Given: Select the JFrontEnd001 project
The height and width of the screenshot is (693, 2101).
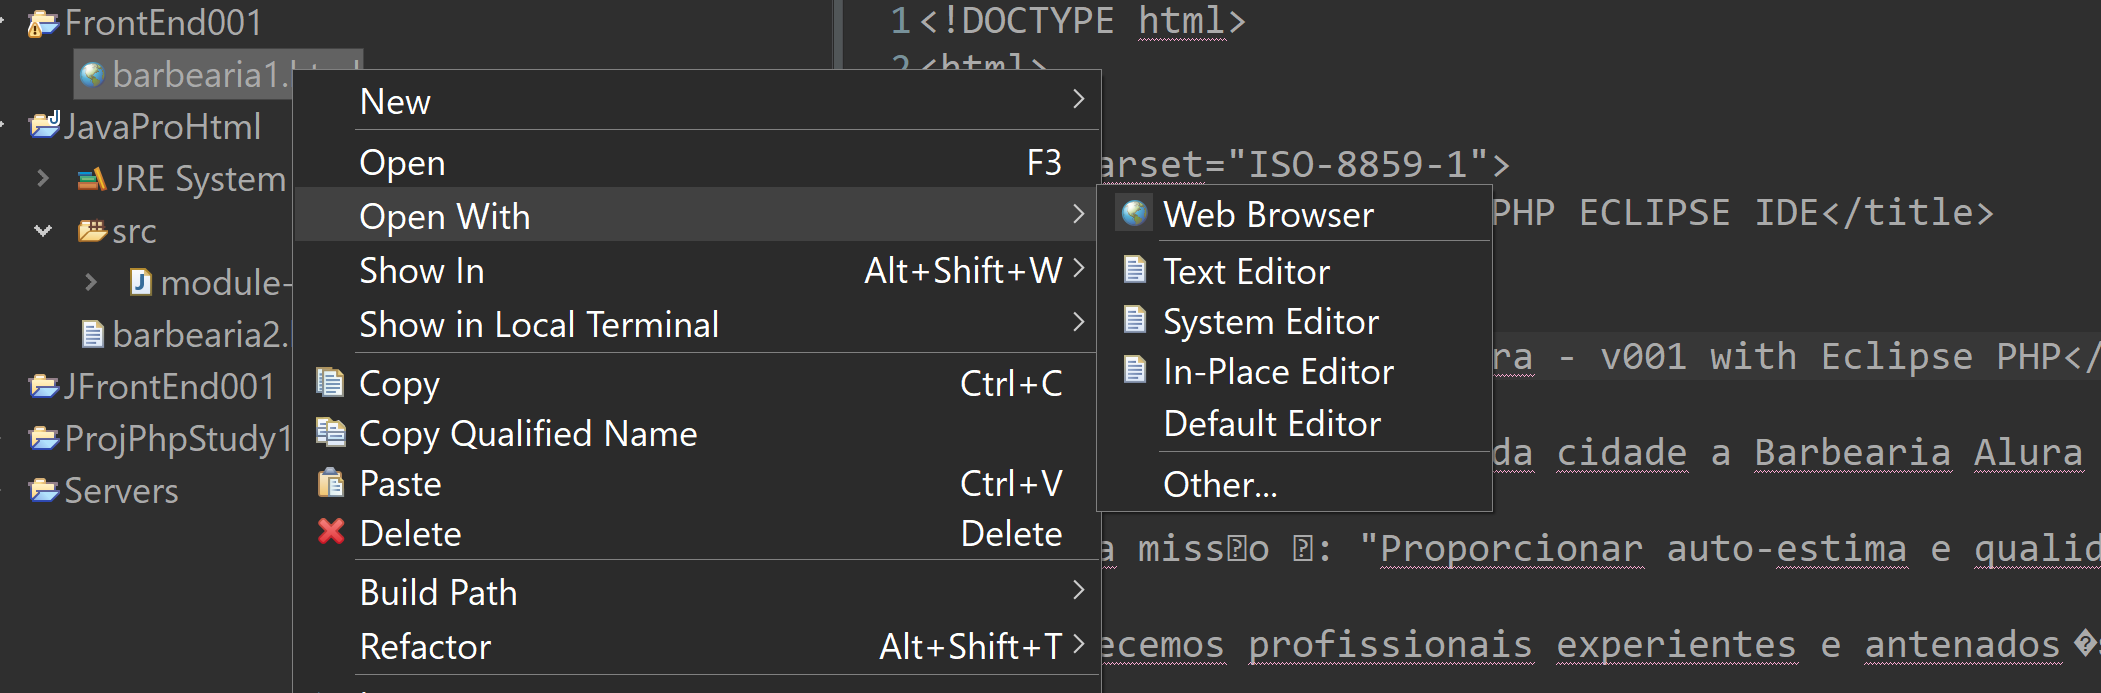Looking at the screenshot, I should pyautogui.click(x=168, y=387).
